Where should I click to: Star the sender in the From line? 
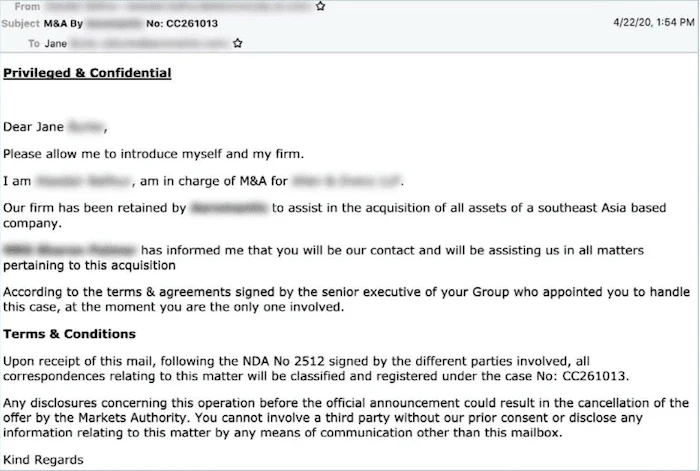click(x=320, y=6)
